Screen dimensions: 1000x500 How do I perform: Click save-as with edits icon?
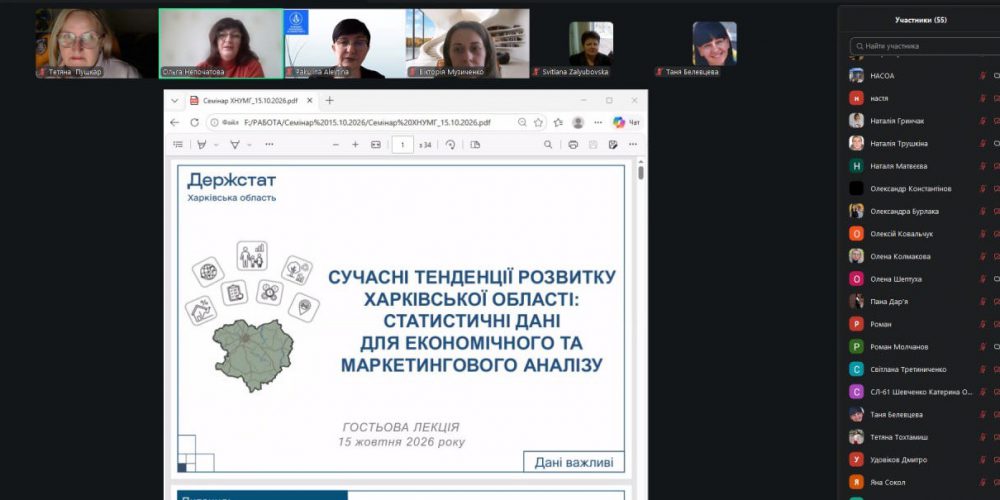[x=613, y=145]
